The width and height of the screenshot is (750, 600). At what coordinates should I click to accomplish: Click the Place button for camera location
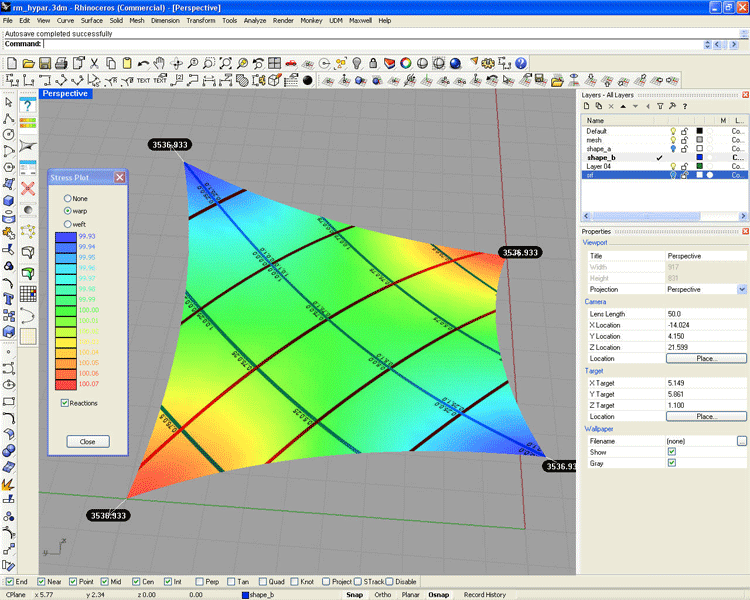click(x=706, y=358)
